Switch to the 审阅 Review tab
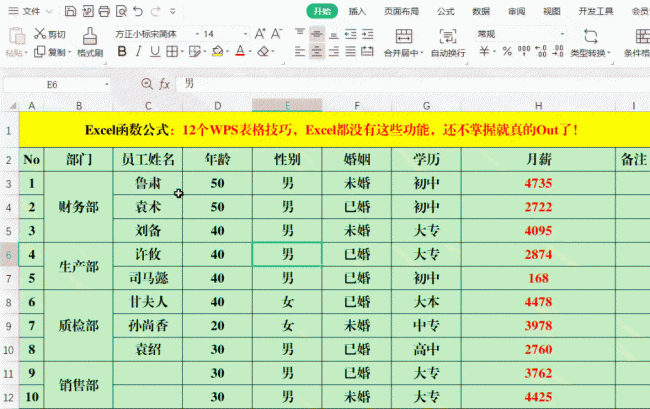This screenshot has height=409, width=650. pos(517,11)
